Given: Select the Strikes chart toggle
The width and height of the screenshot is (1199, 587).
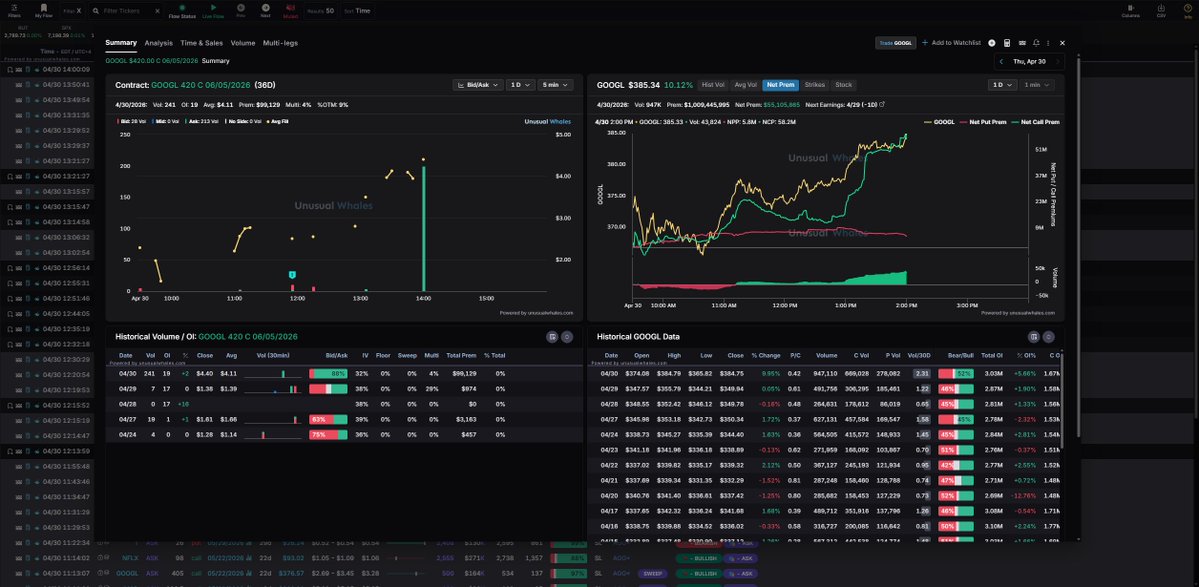Looking at the screenshot, I should 814,85.
